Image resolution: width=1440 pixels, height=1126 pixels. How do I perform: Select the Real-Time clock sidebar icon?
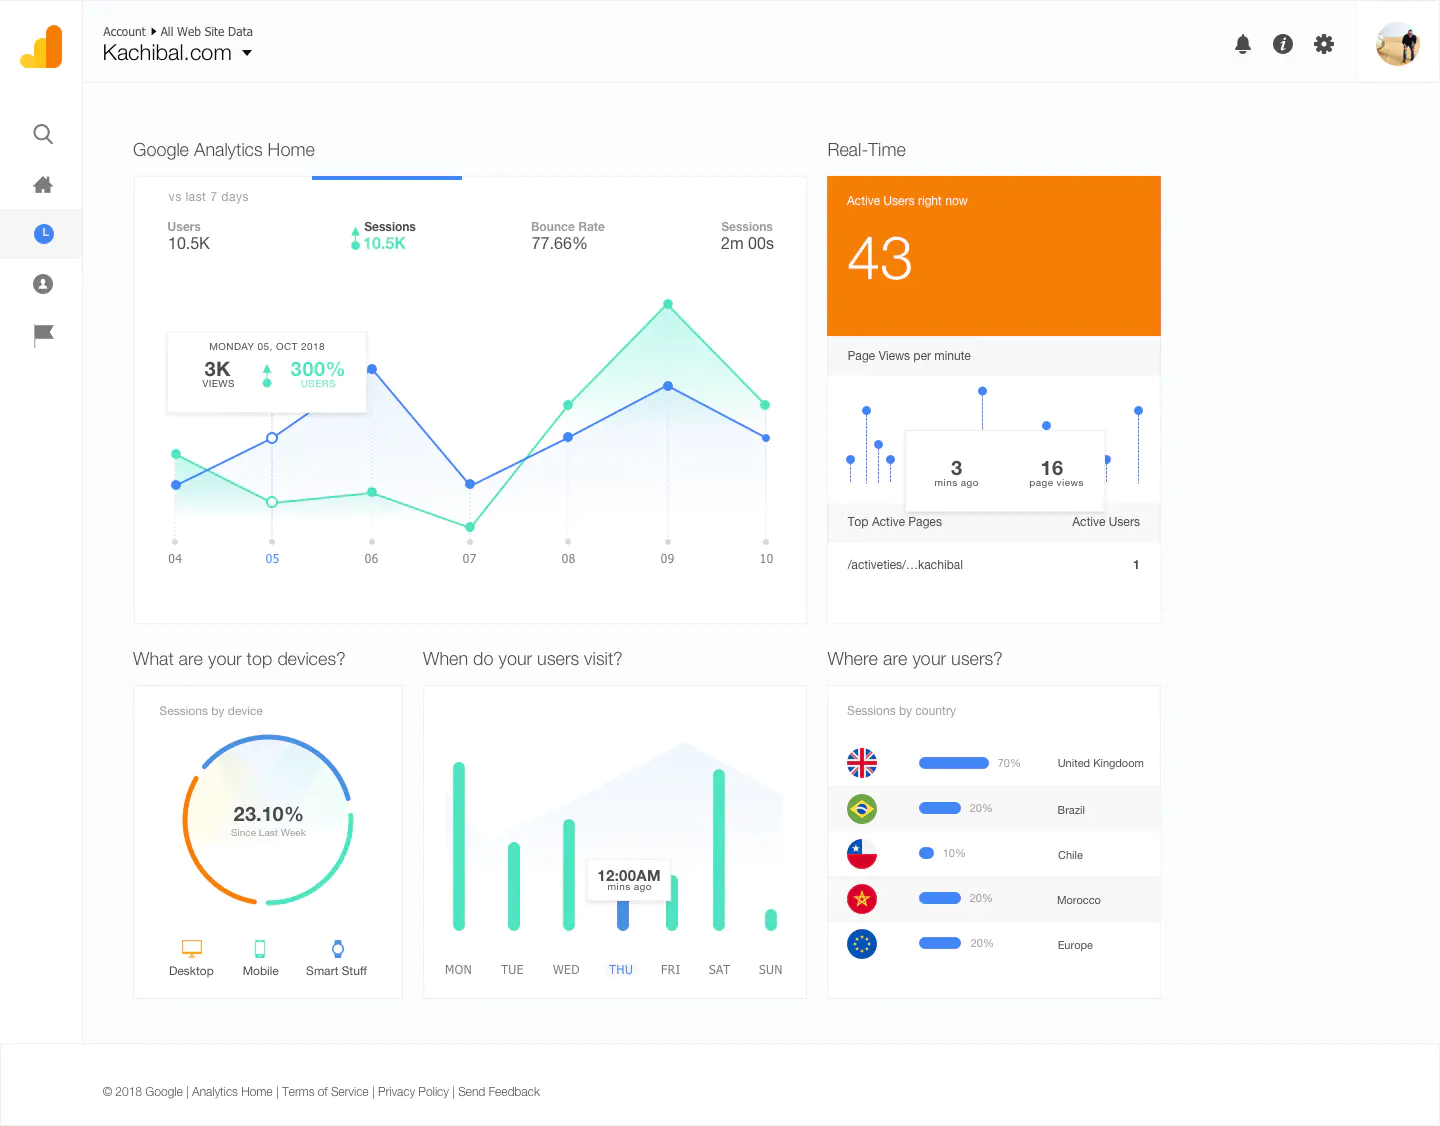(x=43, y=234)
